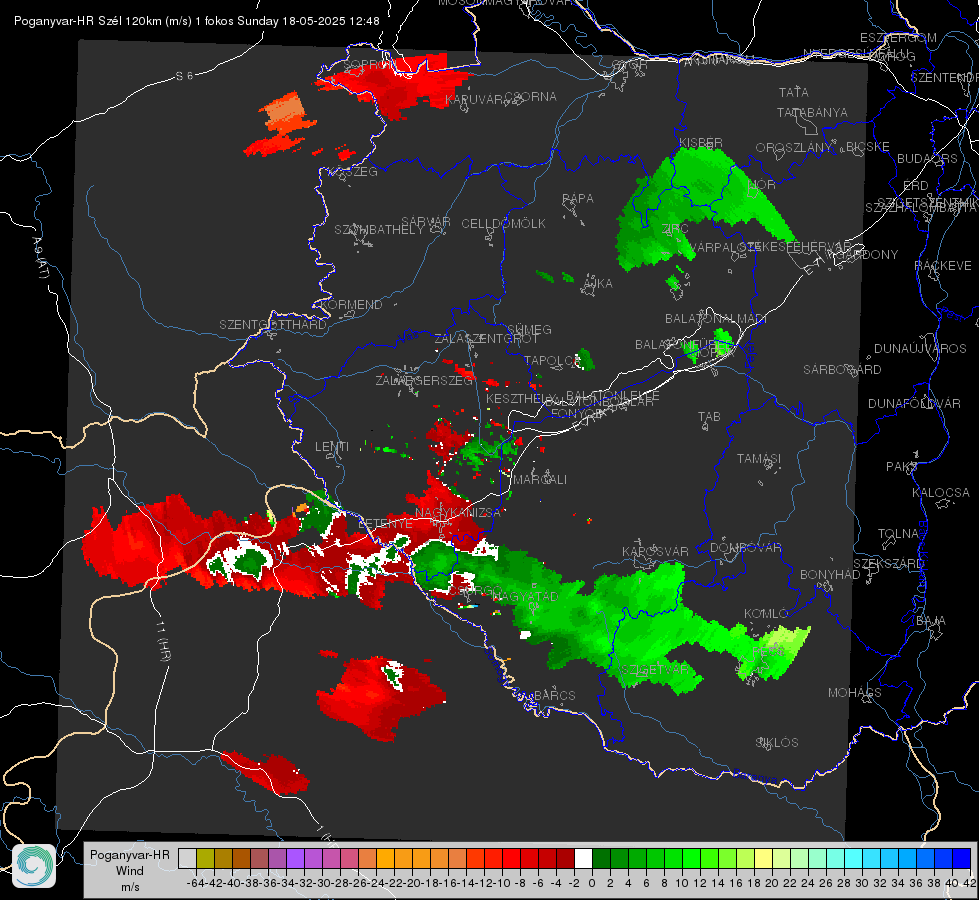This screenshot has width=979, height=900.
Task: Click the MOHACS city label
Action: 855,693
